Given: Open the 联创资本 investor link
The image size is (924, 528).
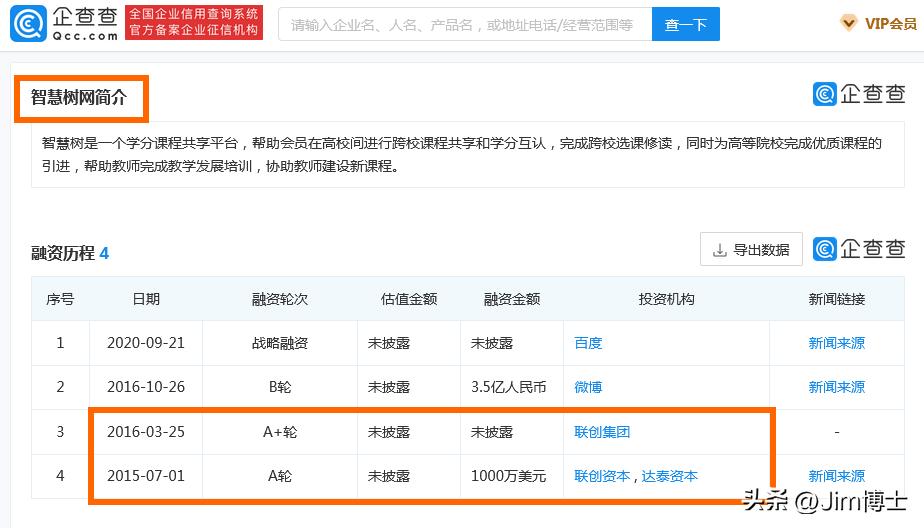Looking at the screenshot, I should (602, 476).
